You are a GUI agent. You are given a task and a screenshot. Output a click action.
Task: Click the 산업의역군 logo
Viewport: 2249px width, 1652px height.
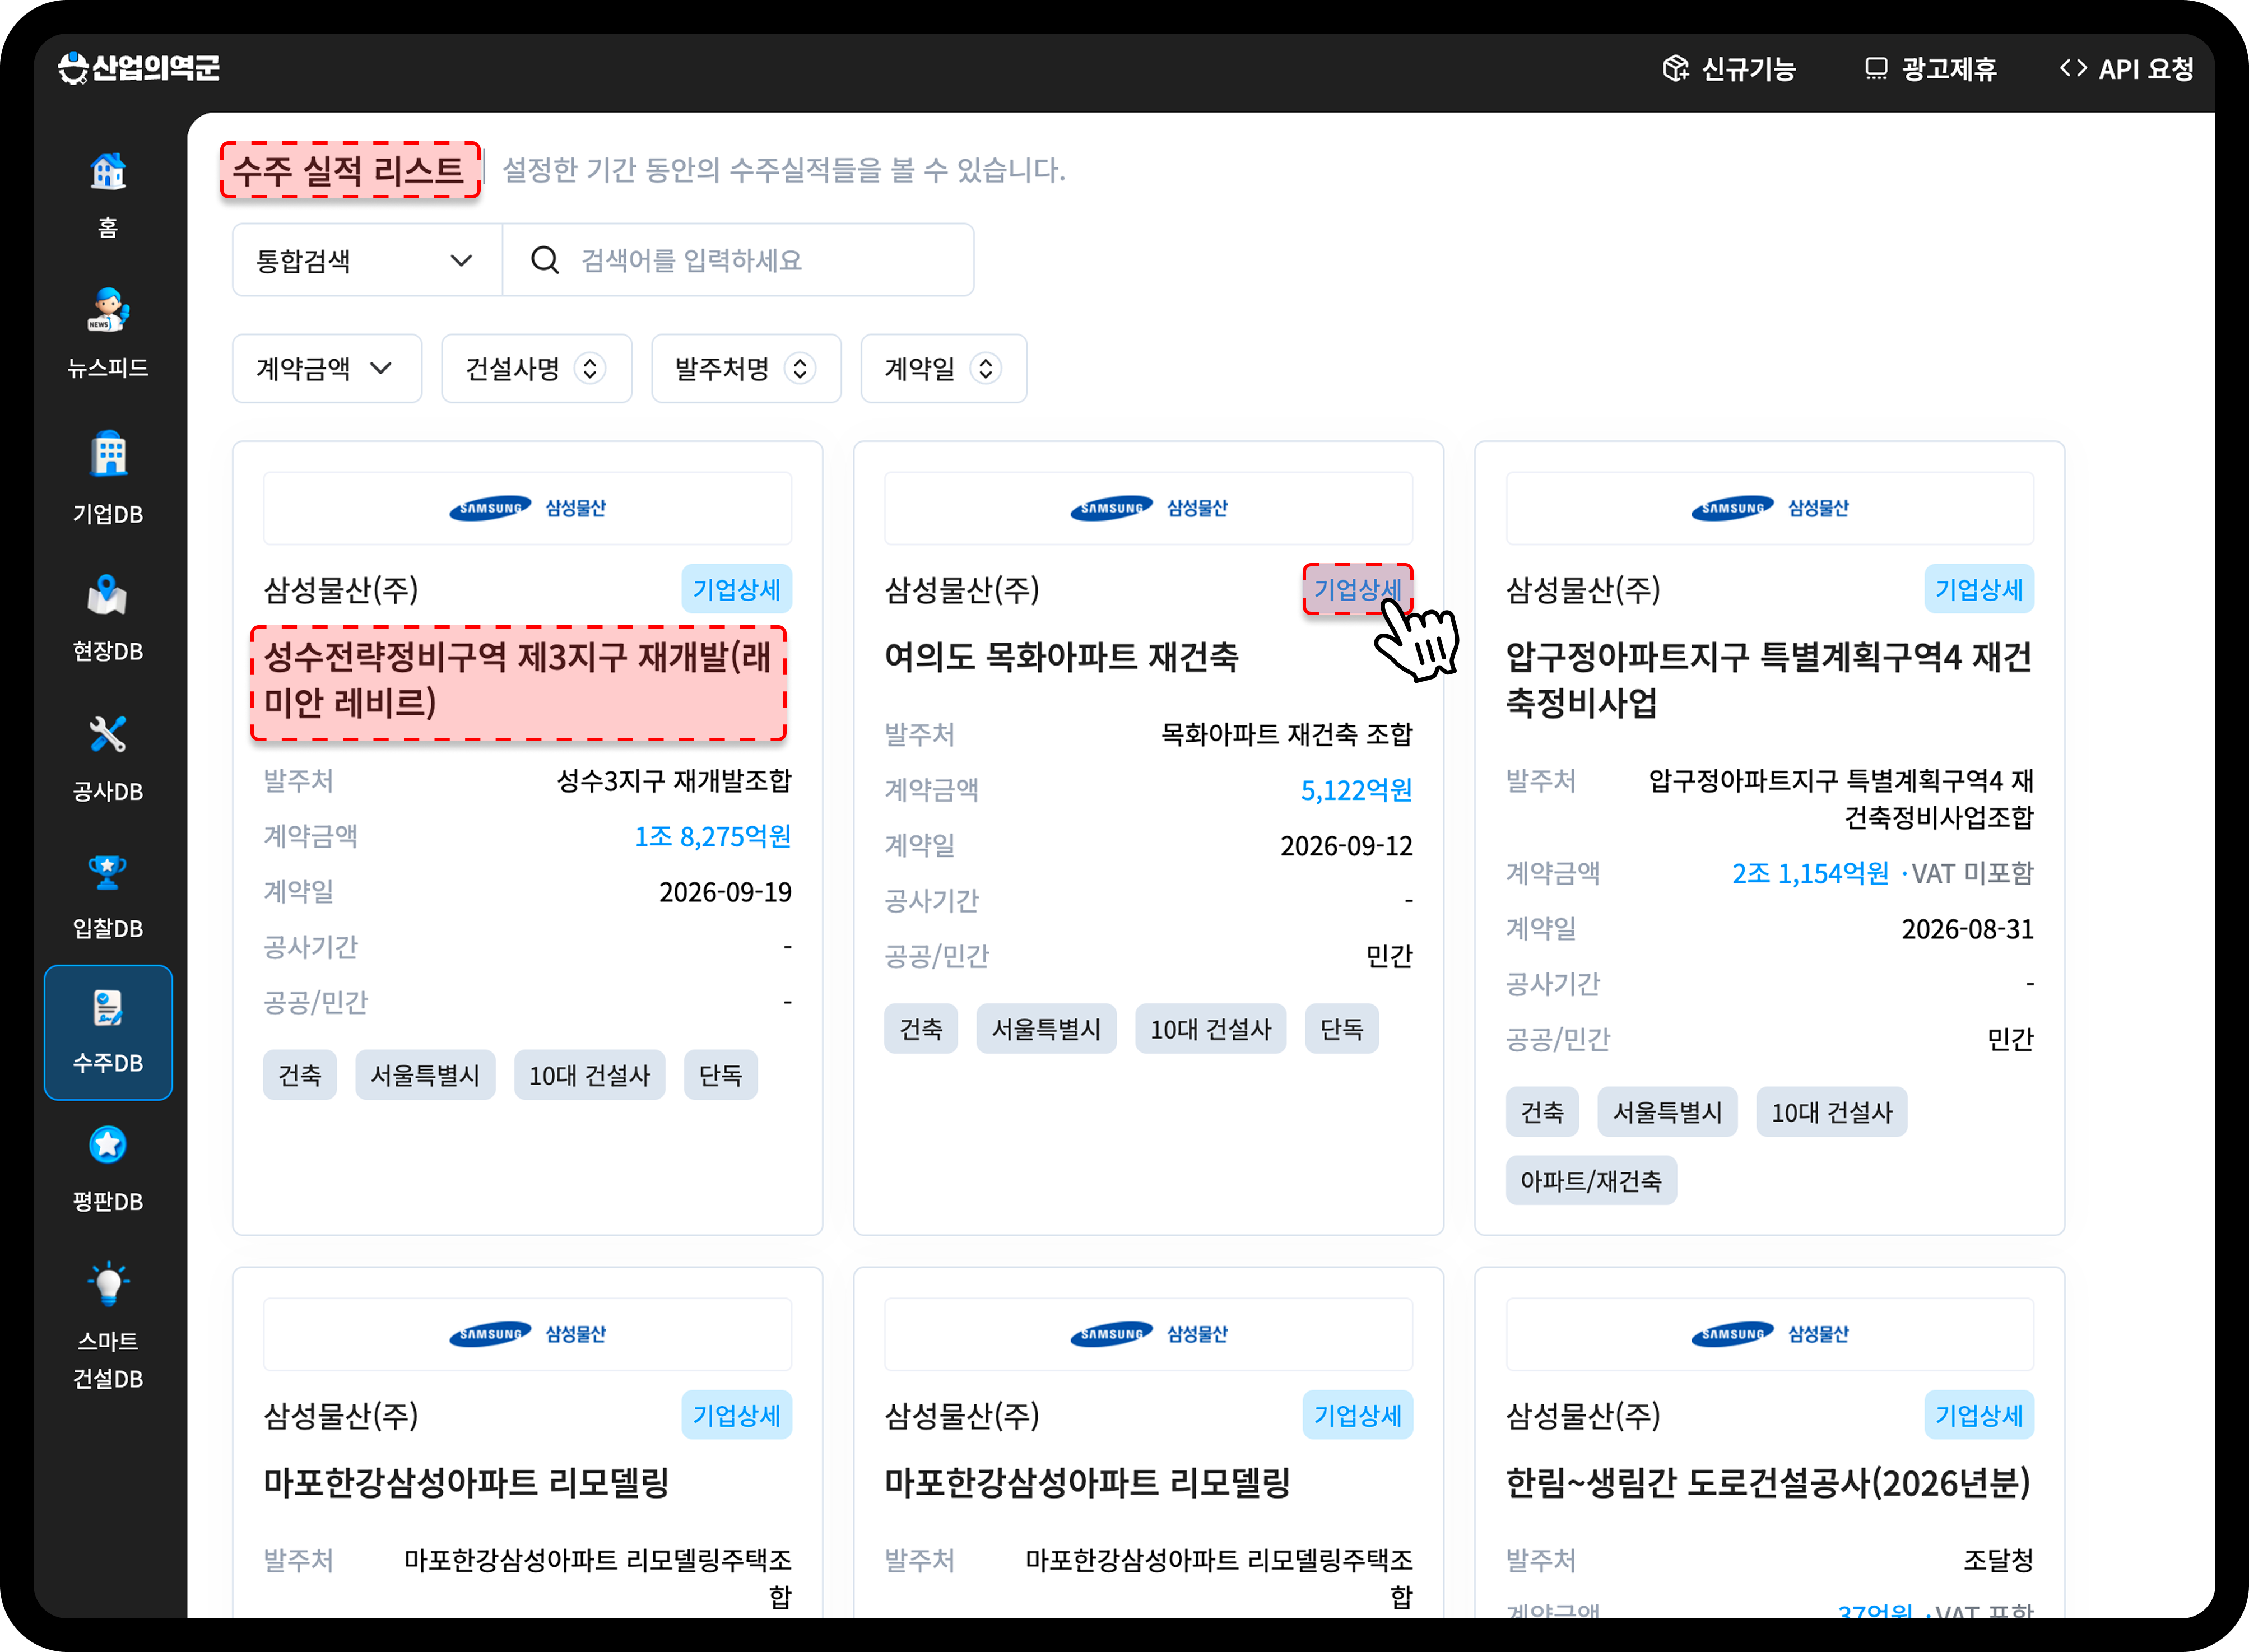tap(138, 68)
